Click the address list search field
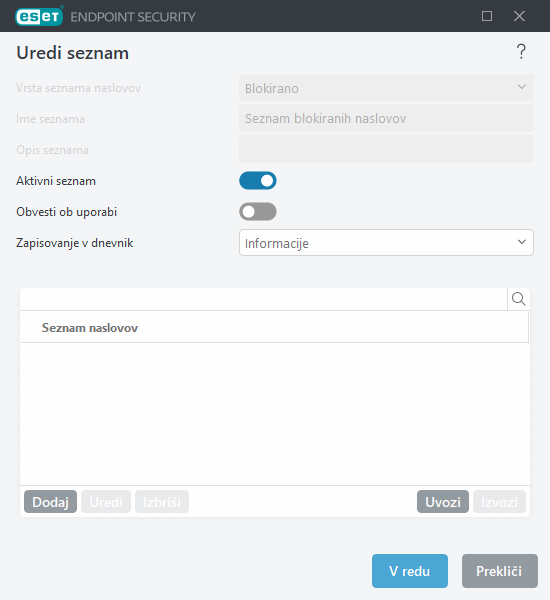Screen dimensions: 550x600 [264, 299]
